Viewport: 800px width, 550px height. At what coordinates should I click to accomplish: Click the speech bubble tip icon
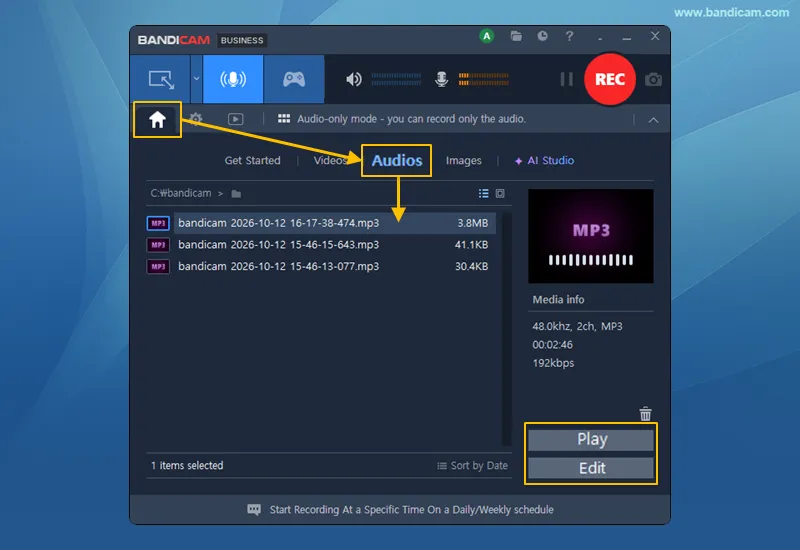pos(254,510)
